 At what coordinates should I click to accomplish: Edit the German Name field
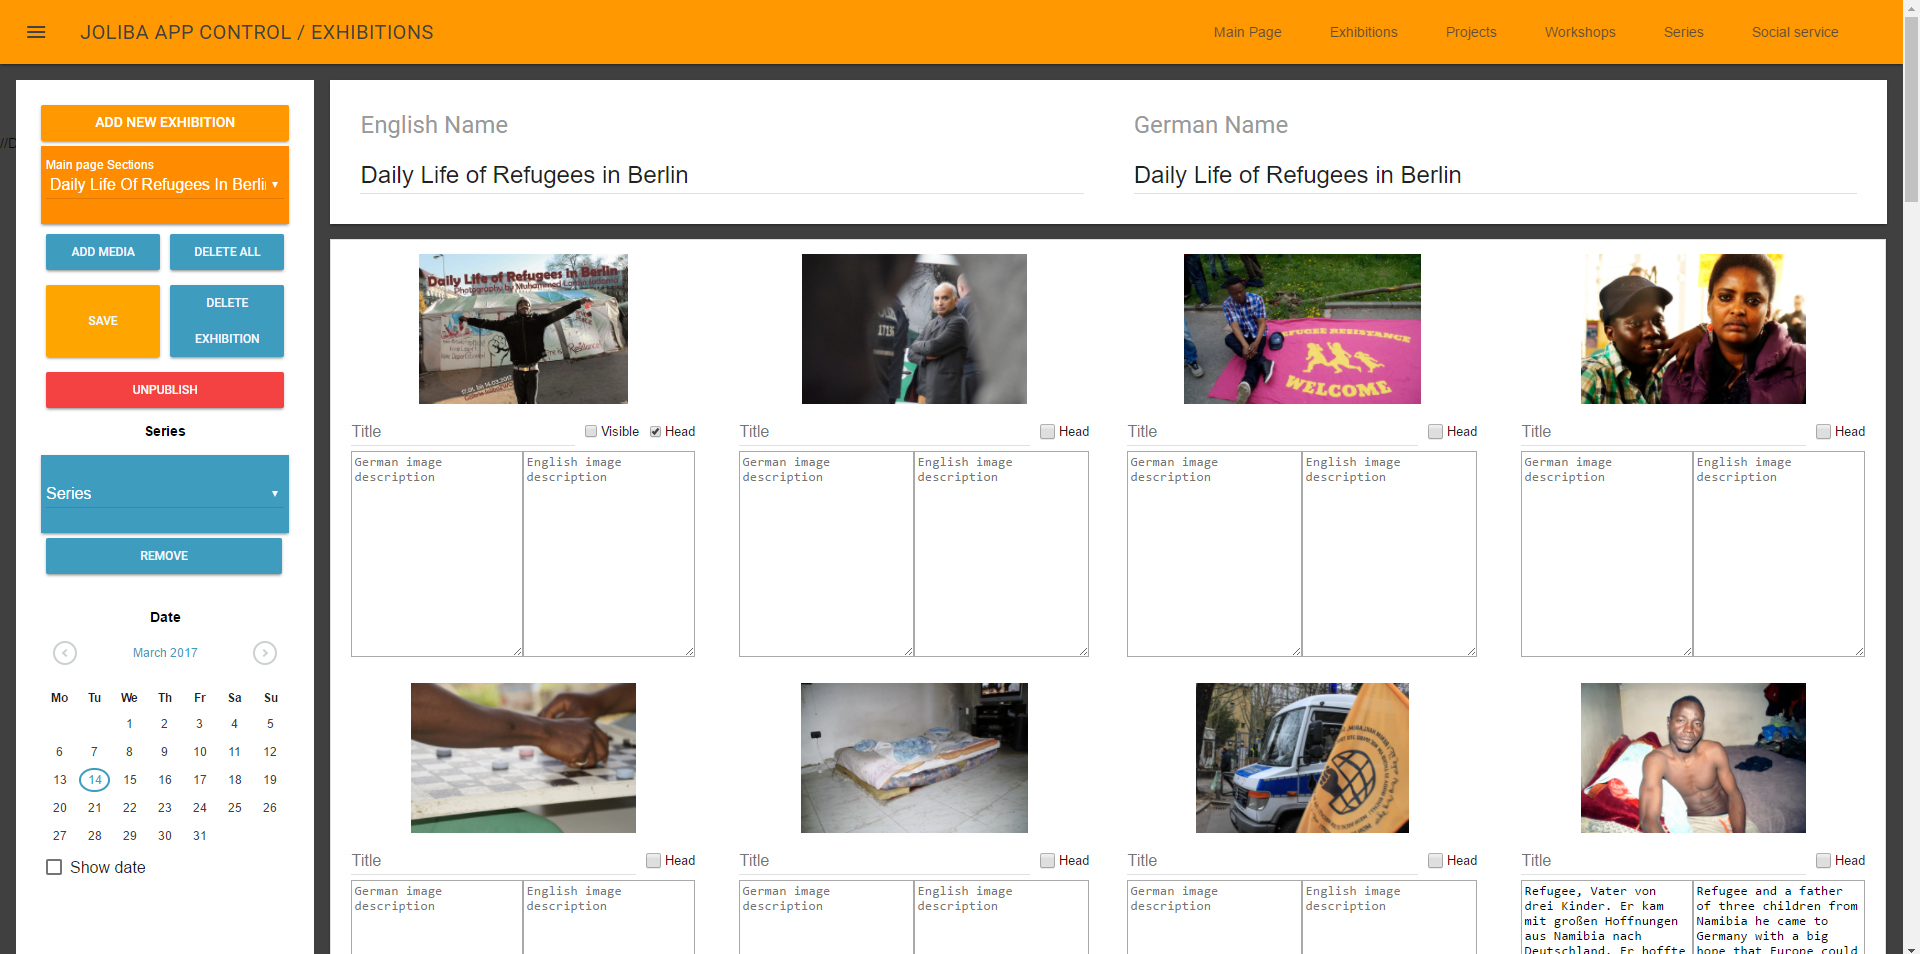coord(1495,176)
